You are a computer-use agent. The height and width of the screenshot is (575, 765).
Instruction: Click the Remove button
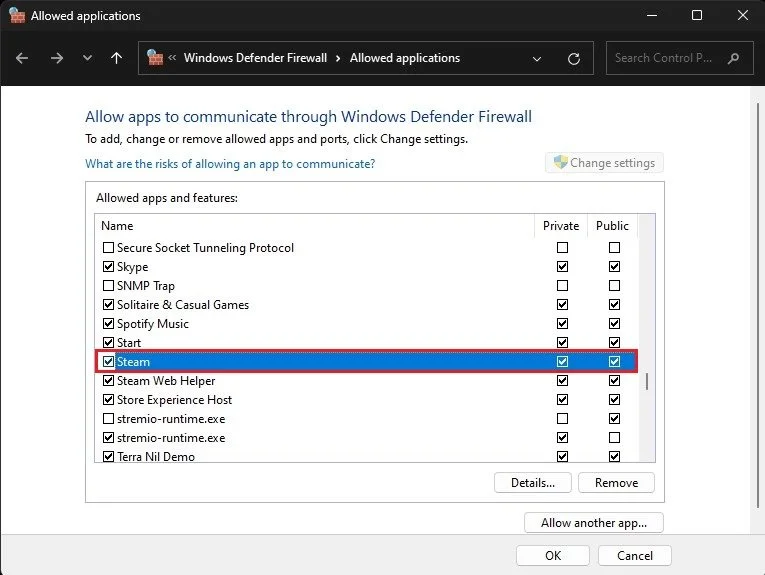(616, 483)
